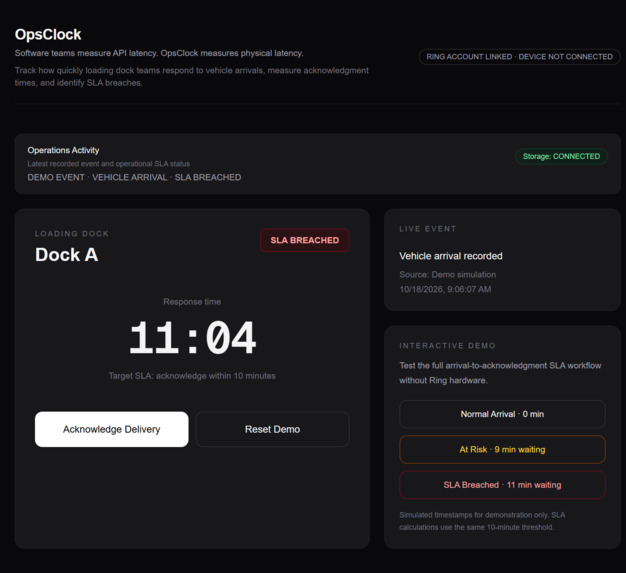Screen dimensions: 626x573
Task: Click the SLA BREACHED badge on Dock A
Action: pyautogui.click(x=305, y=240)
